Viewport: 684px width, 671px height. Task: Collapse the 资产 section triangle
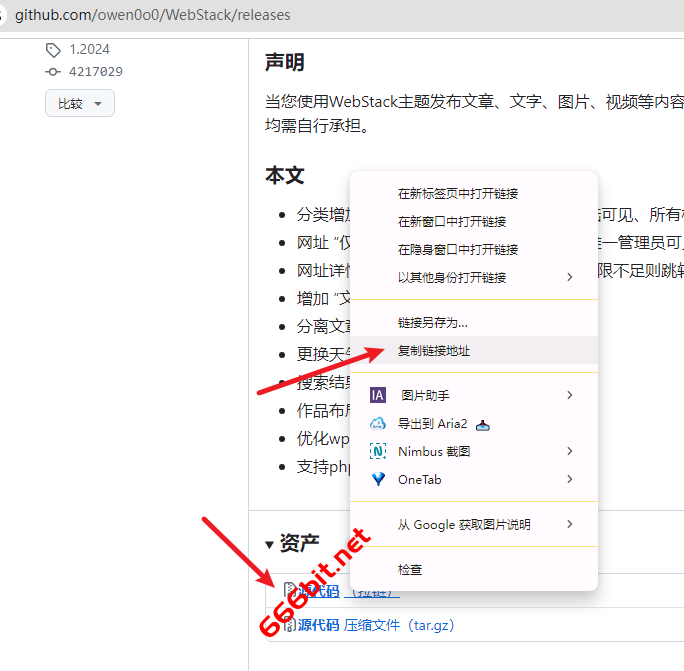(x=269, y=545)
